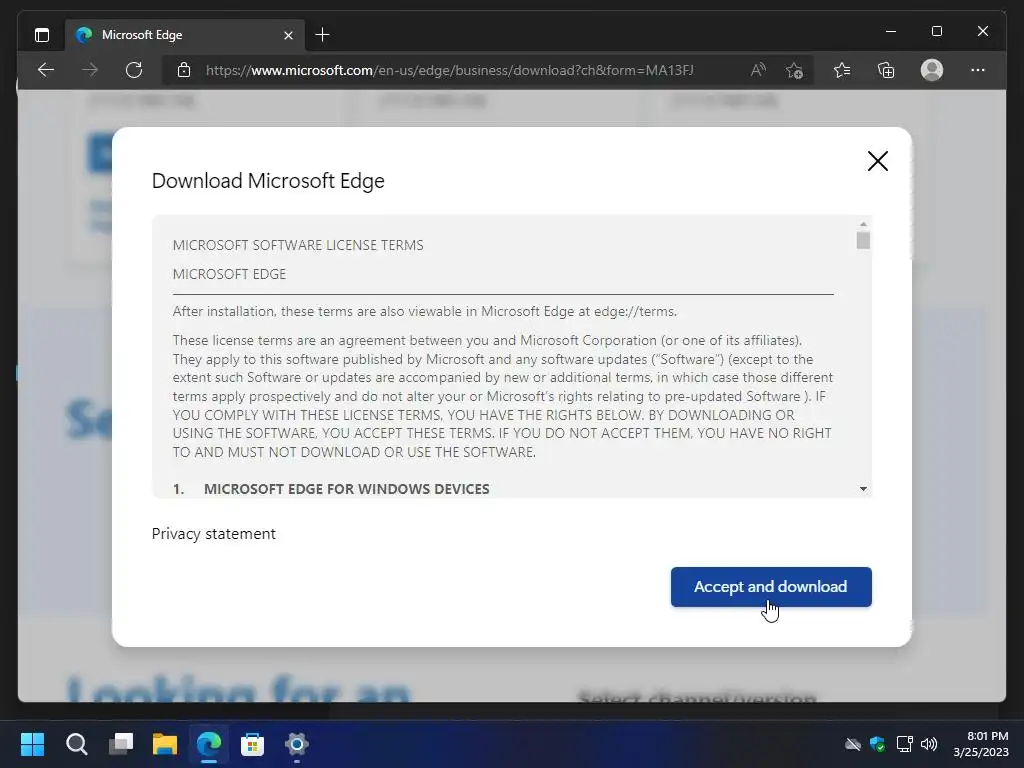Open Settings and more menu
The height and width of the screenshot is (768, 1024).
[x=978, y=70]
